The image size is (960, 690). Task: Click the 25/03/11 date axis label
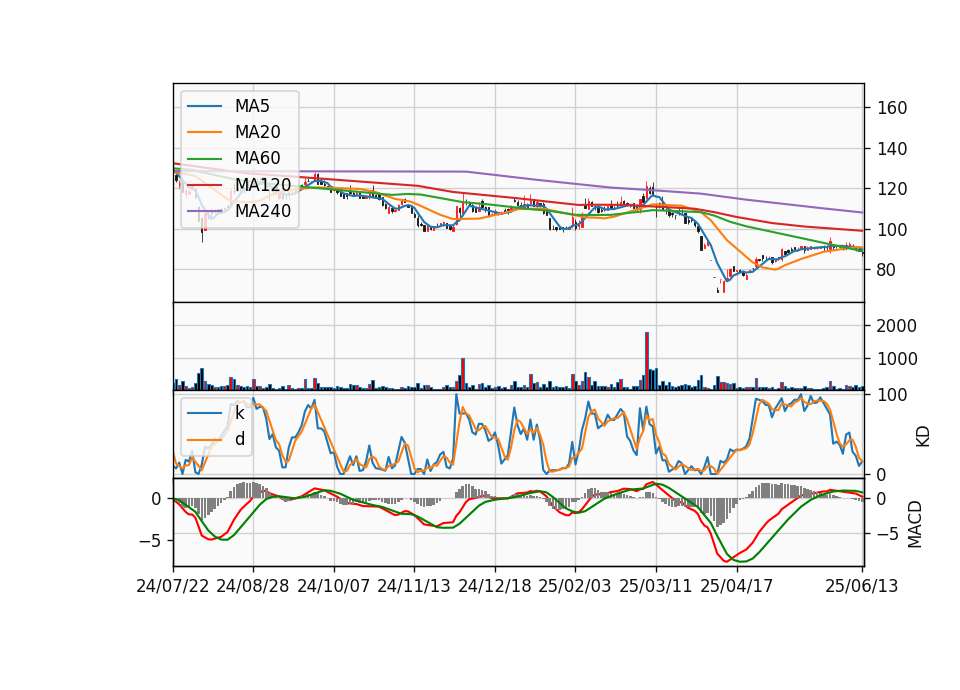coord(656,586)
